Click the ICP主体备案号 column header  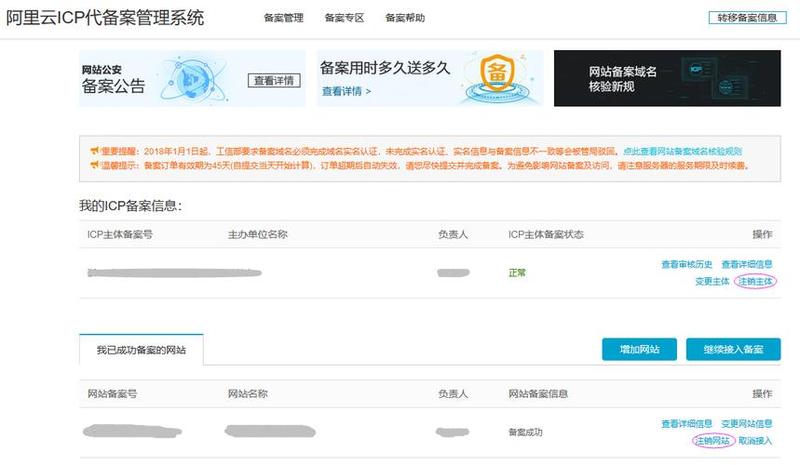[x=120, y=234]
